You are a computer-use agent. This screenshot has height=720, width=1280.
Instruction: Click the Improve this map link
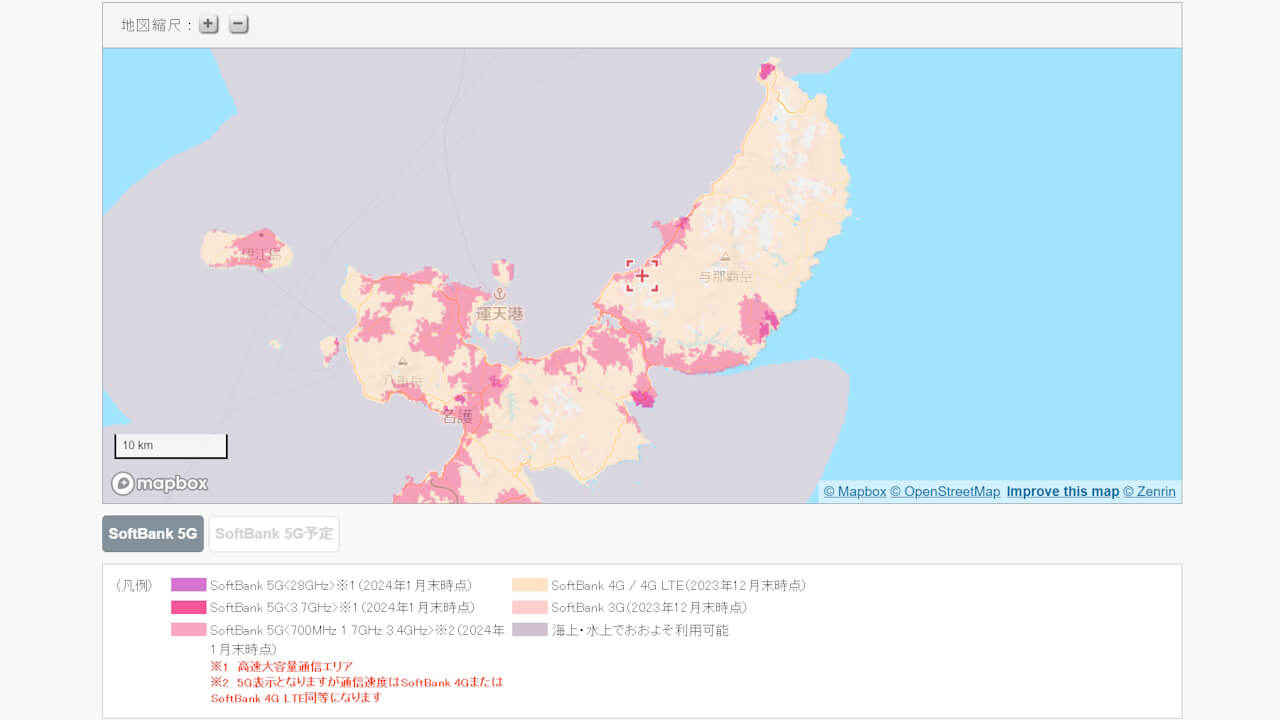point(1063,492)
